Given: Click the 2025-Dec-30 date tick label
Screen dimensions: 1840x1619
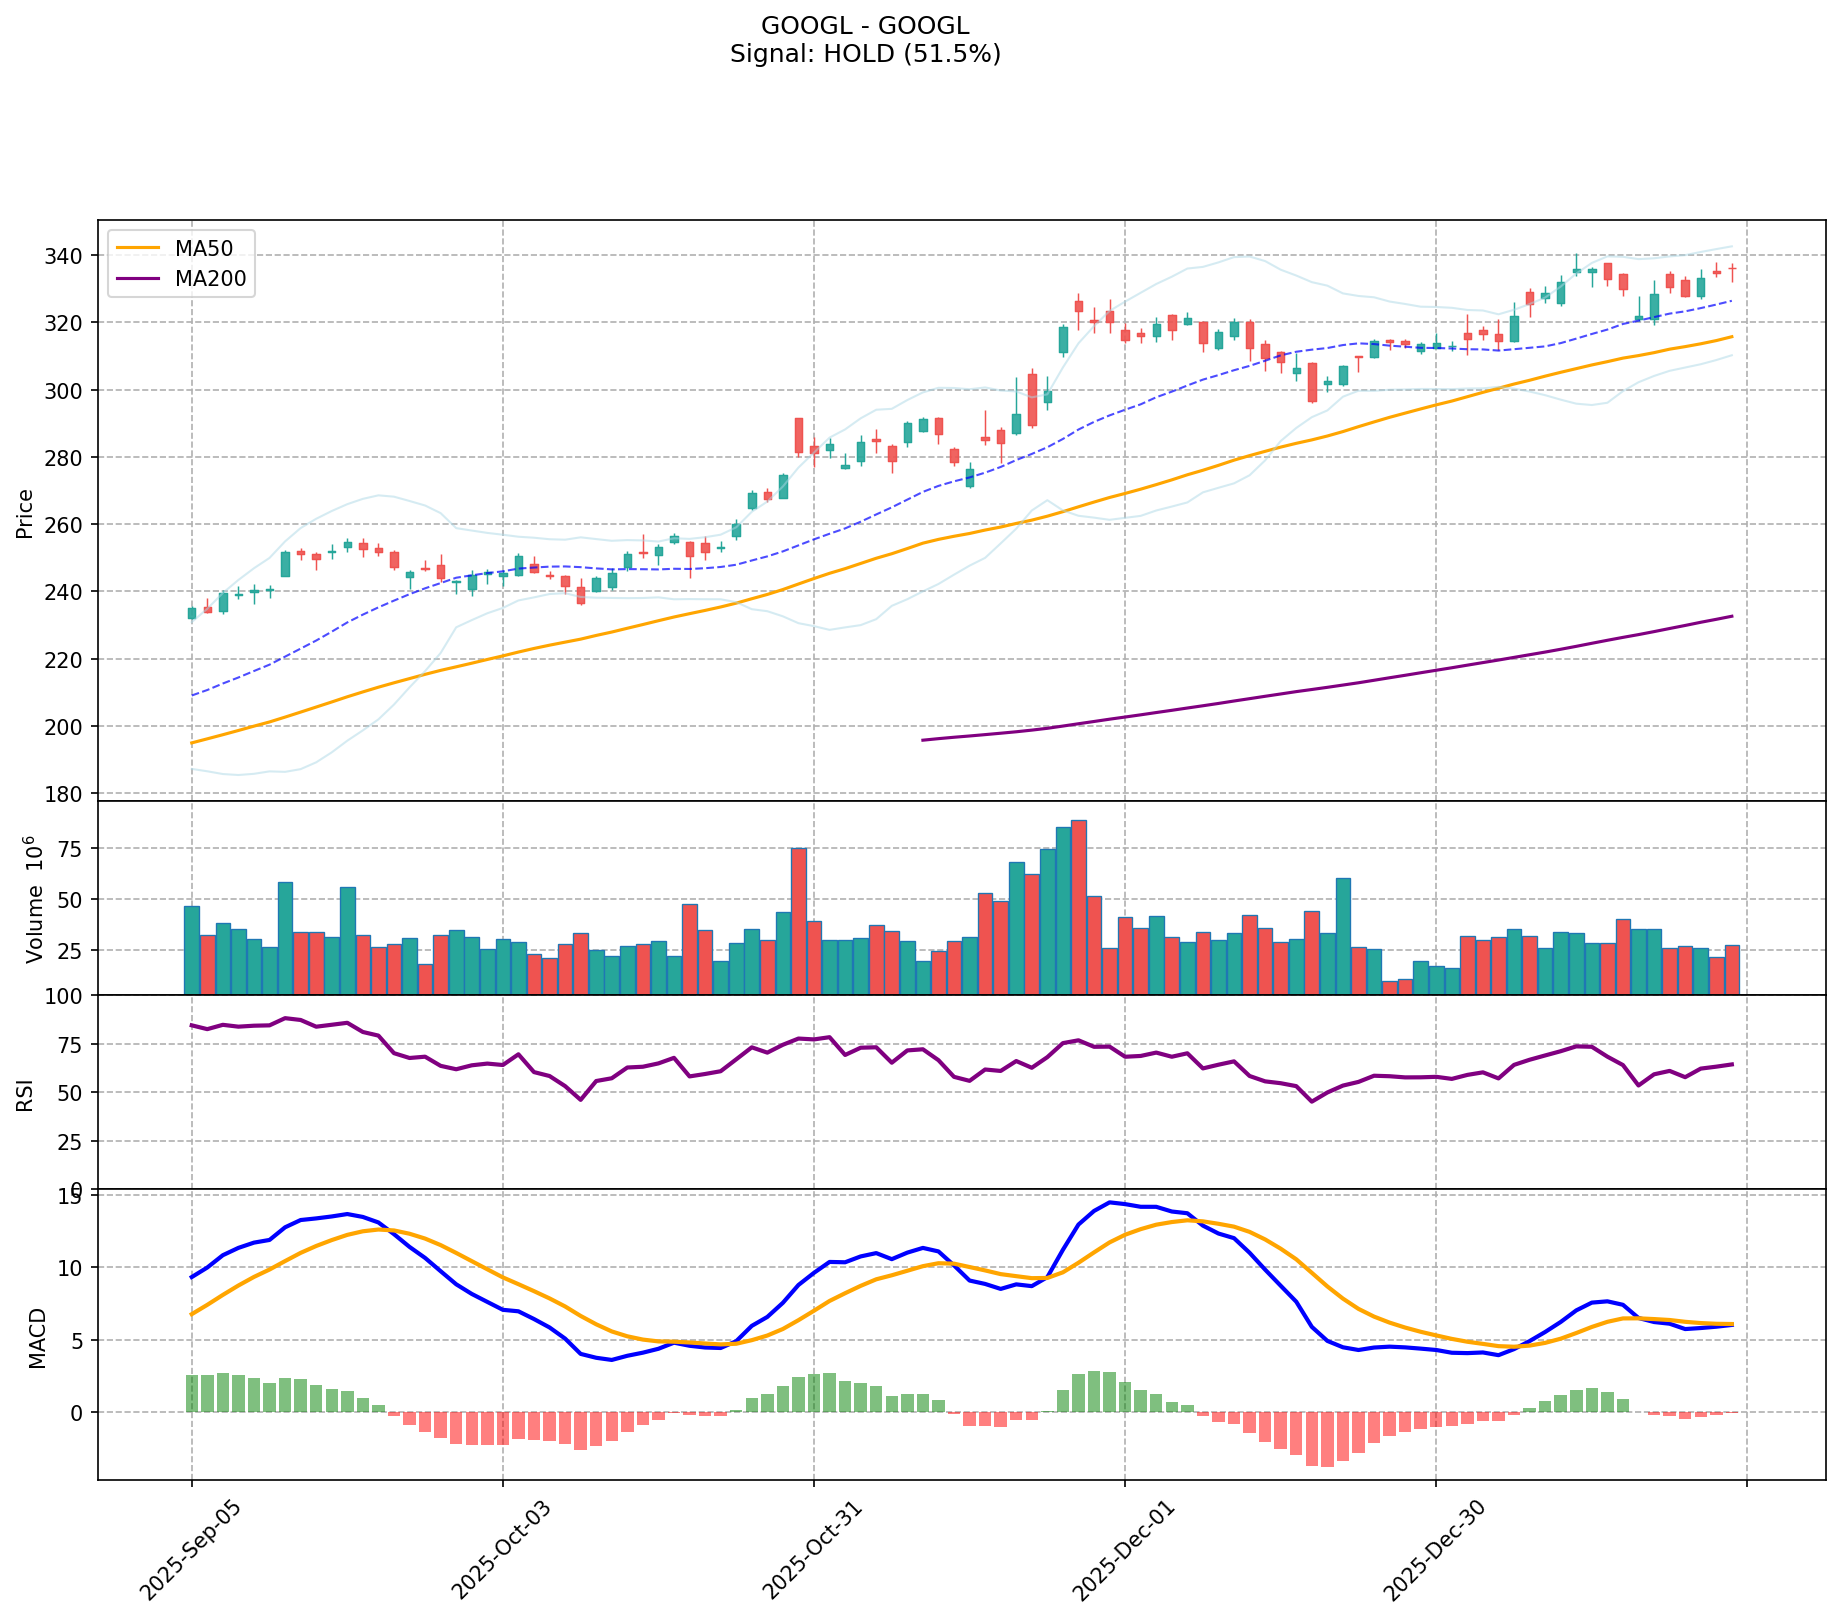Looking at the screenshot, I should pos(1424,1550).
